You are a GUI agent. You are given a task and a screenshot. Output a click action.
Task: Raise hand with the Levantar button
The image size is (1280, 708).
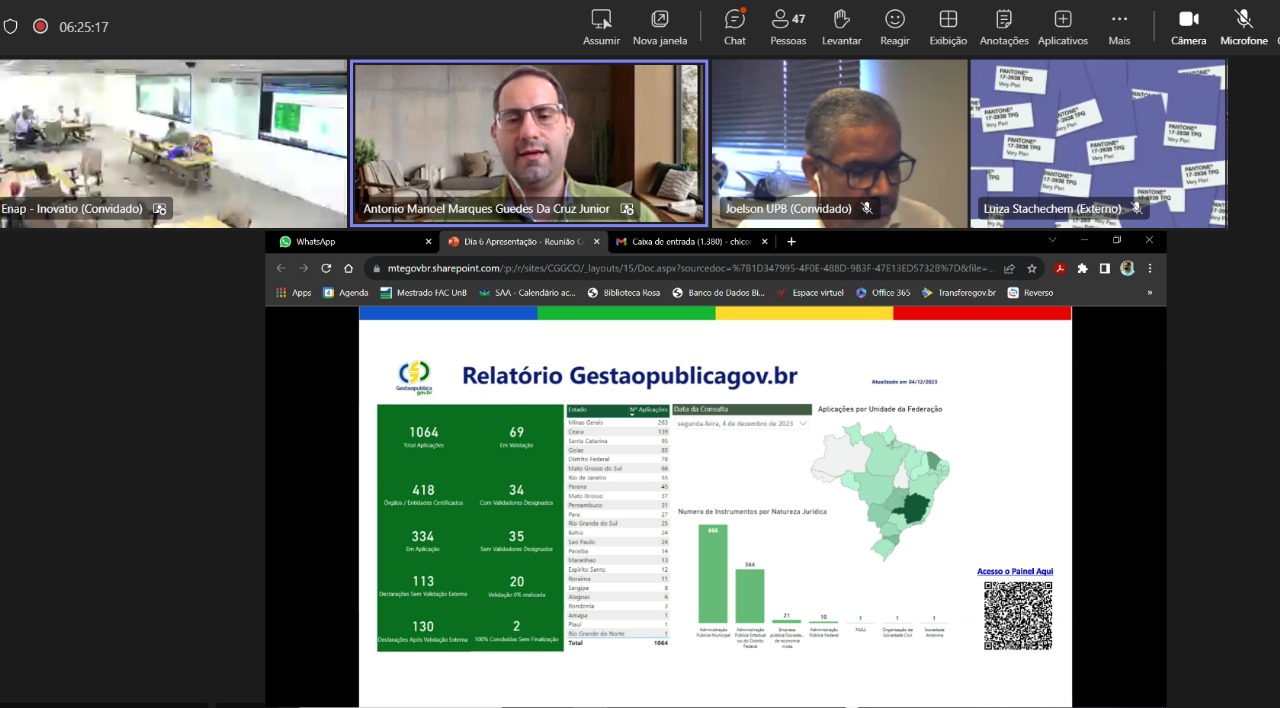click(x=841, y=26)
